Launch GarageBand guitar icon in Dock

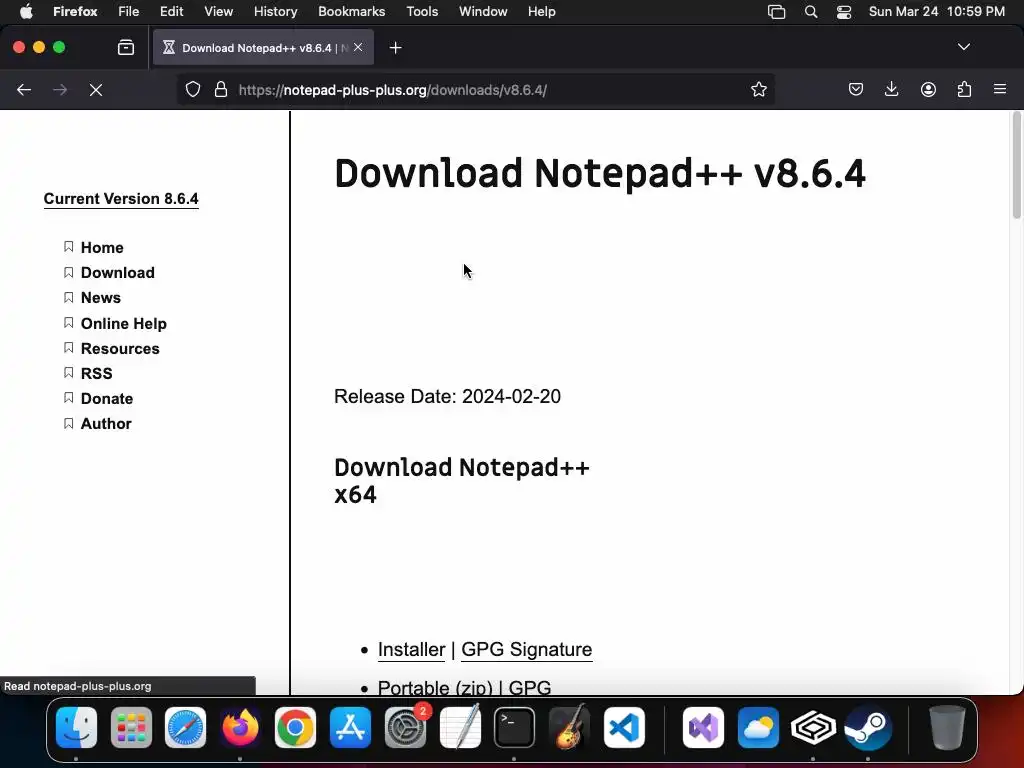[x=569, y=728]
